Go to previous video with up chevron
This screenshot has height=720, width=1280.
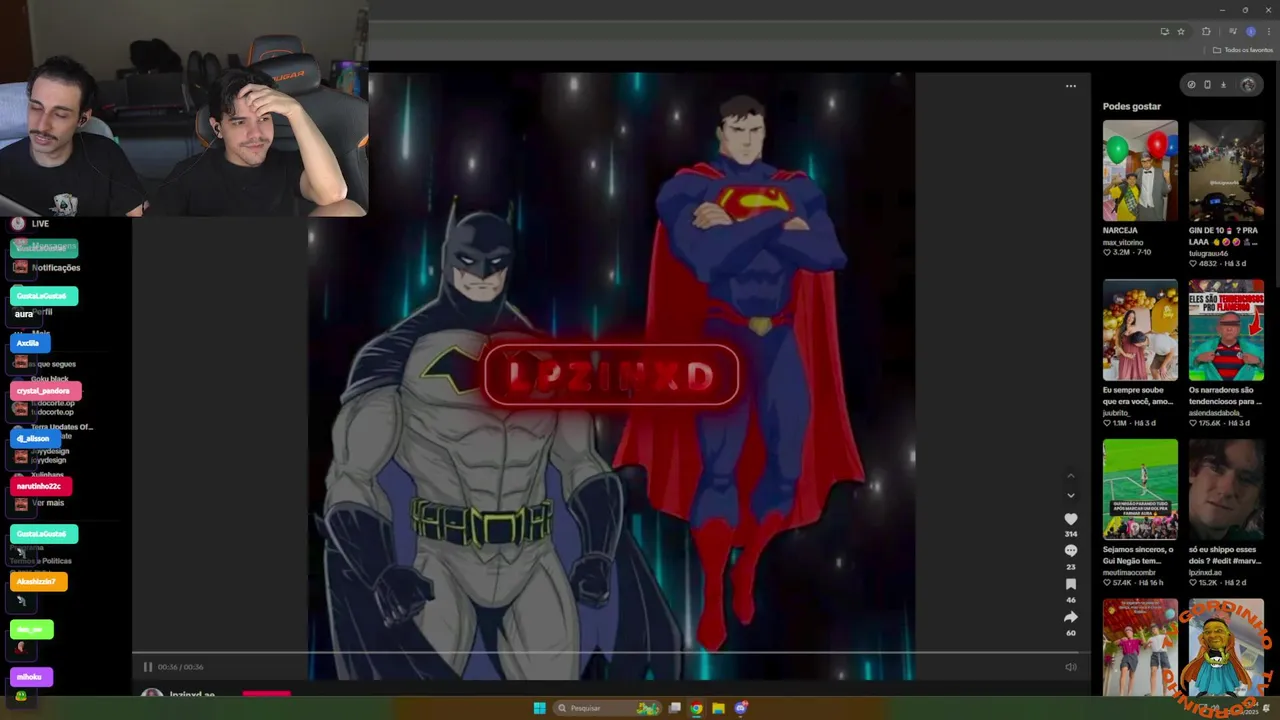click(1070, 476)
